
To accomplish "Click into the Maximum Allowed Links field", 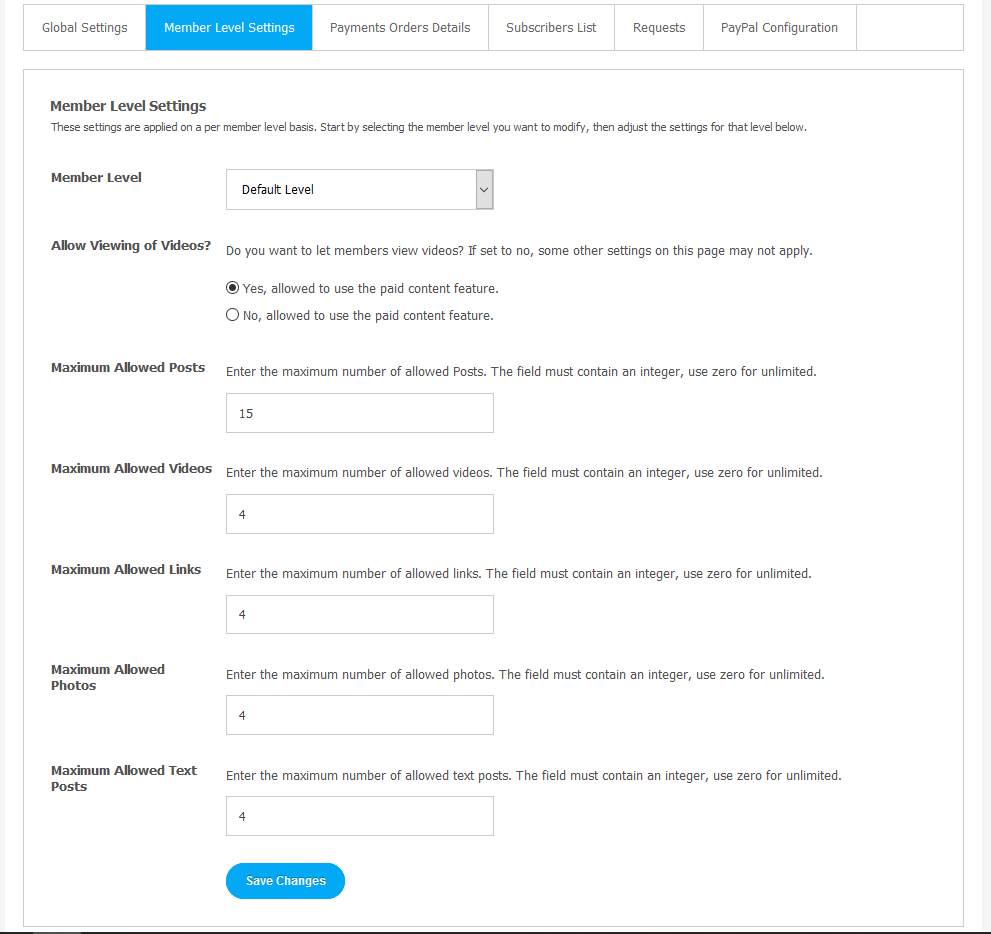I will pyautogui.click(x=360, y=614).
